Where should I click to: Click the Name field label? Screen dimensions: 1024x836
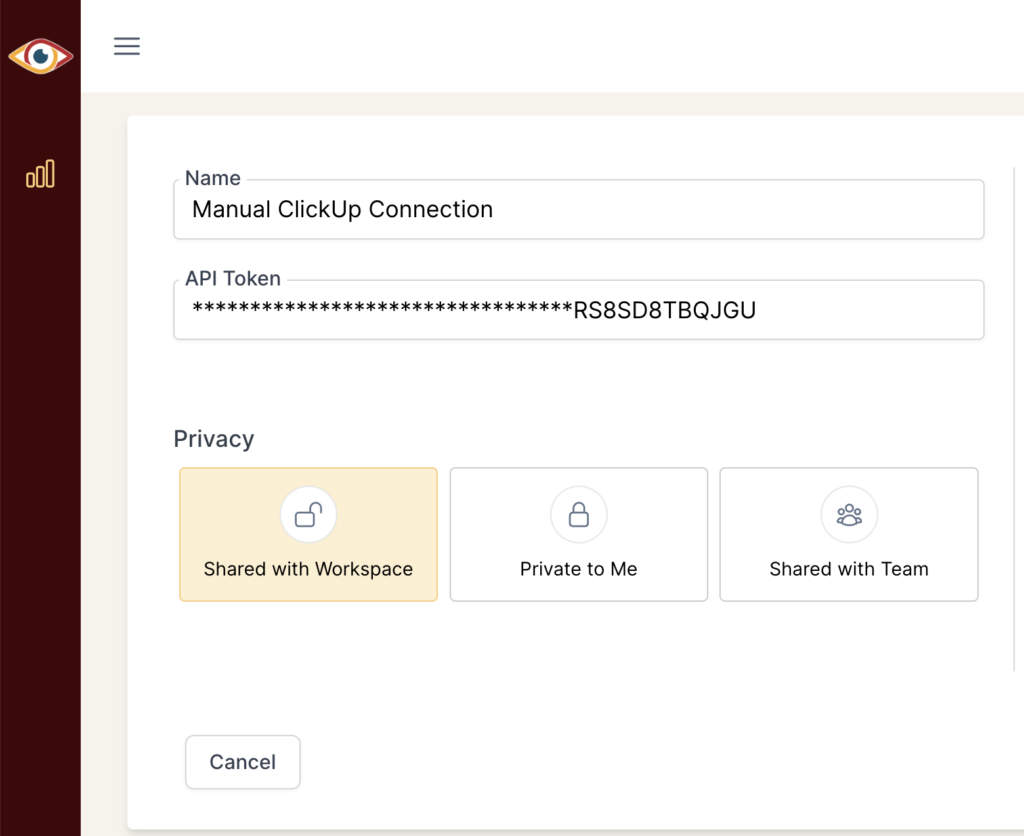click(213, 179)
